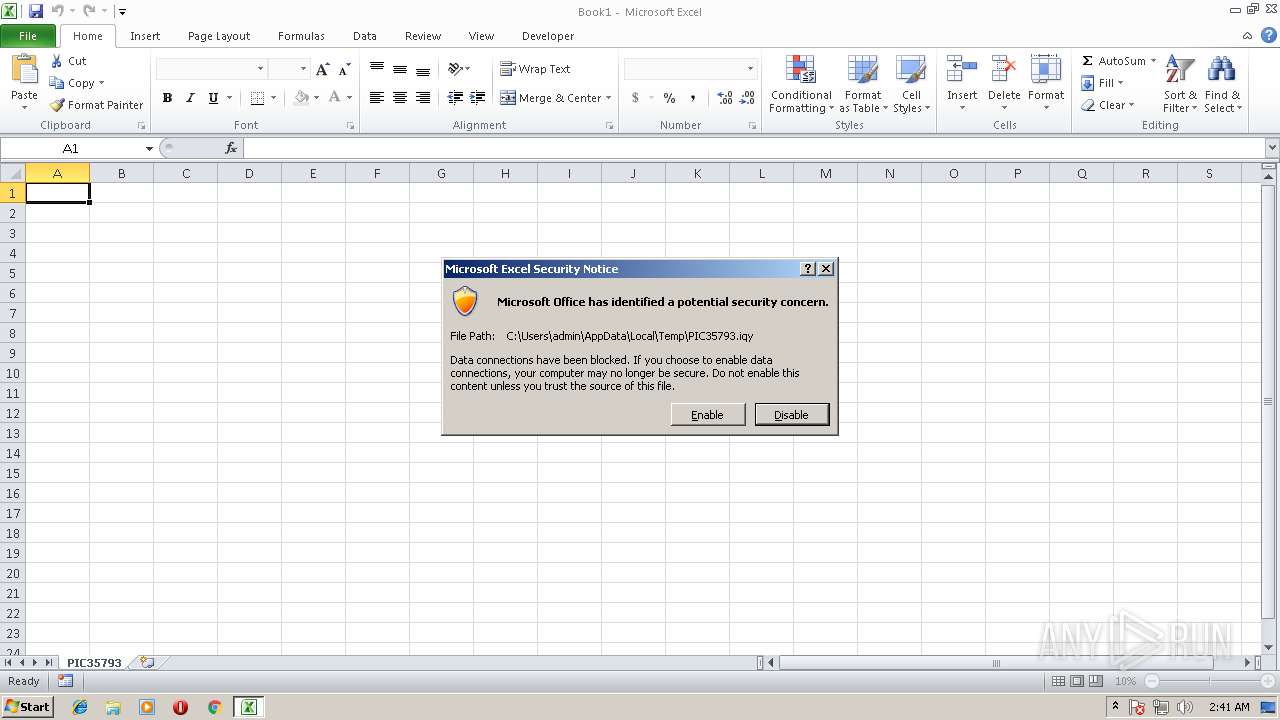Open Sort & Filter options

coord(1180,85)
